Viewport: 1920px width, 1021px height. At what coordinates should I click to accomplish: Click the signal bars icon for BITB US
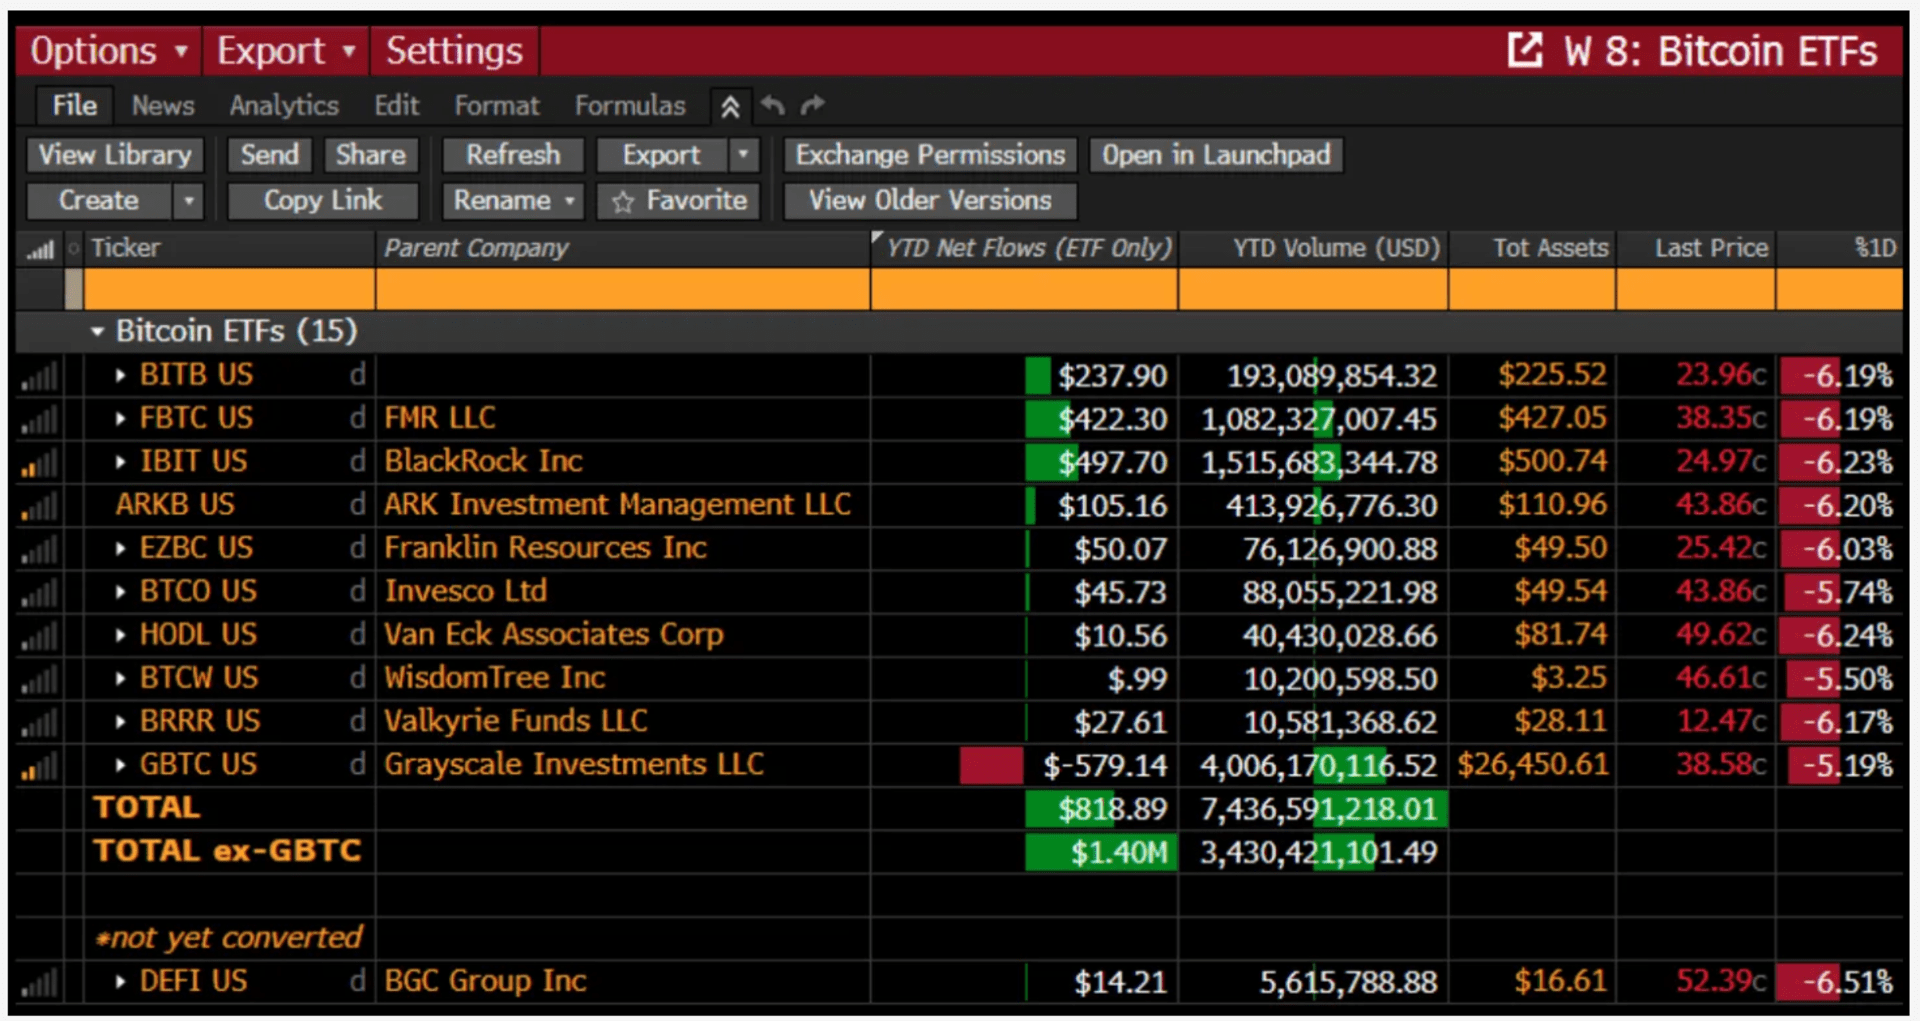click(40, 376)
